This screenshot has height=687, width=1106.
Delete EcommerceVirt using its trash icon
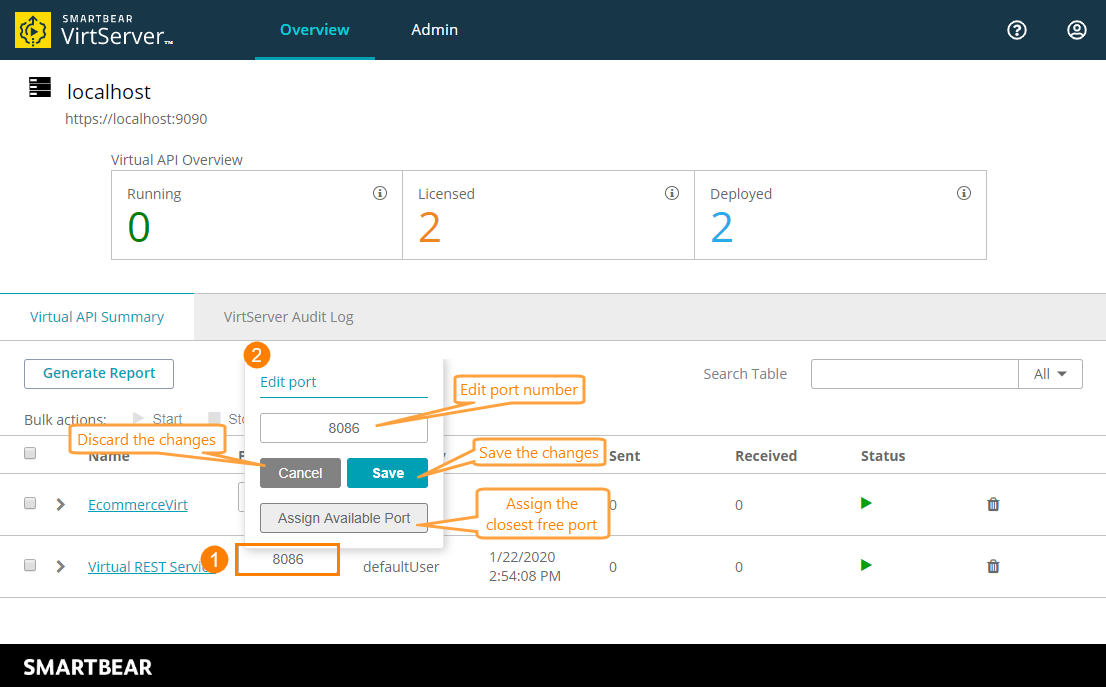pyautogui.click(x=993, y=504)
